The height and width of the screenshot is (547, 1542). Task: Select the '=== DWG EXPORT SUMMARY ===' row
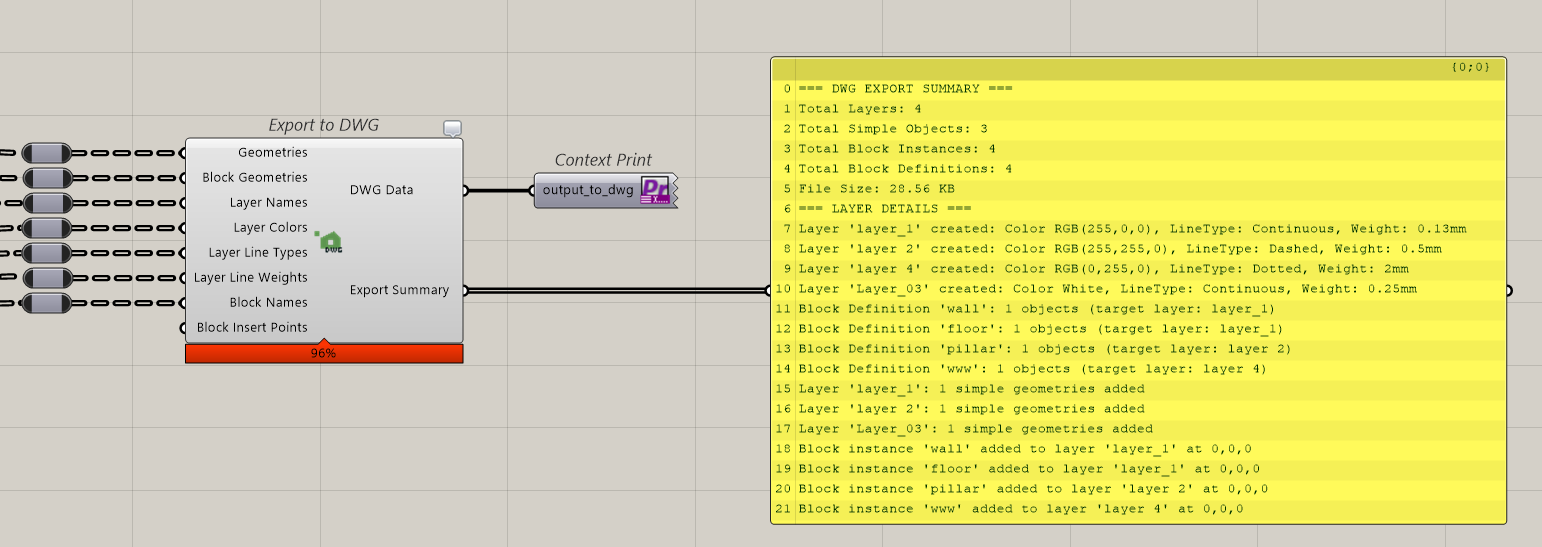tap(1139, 89)
